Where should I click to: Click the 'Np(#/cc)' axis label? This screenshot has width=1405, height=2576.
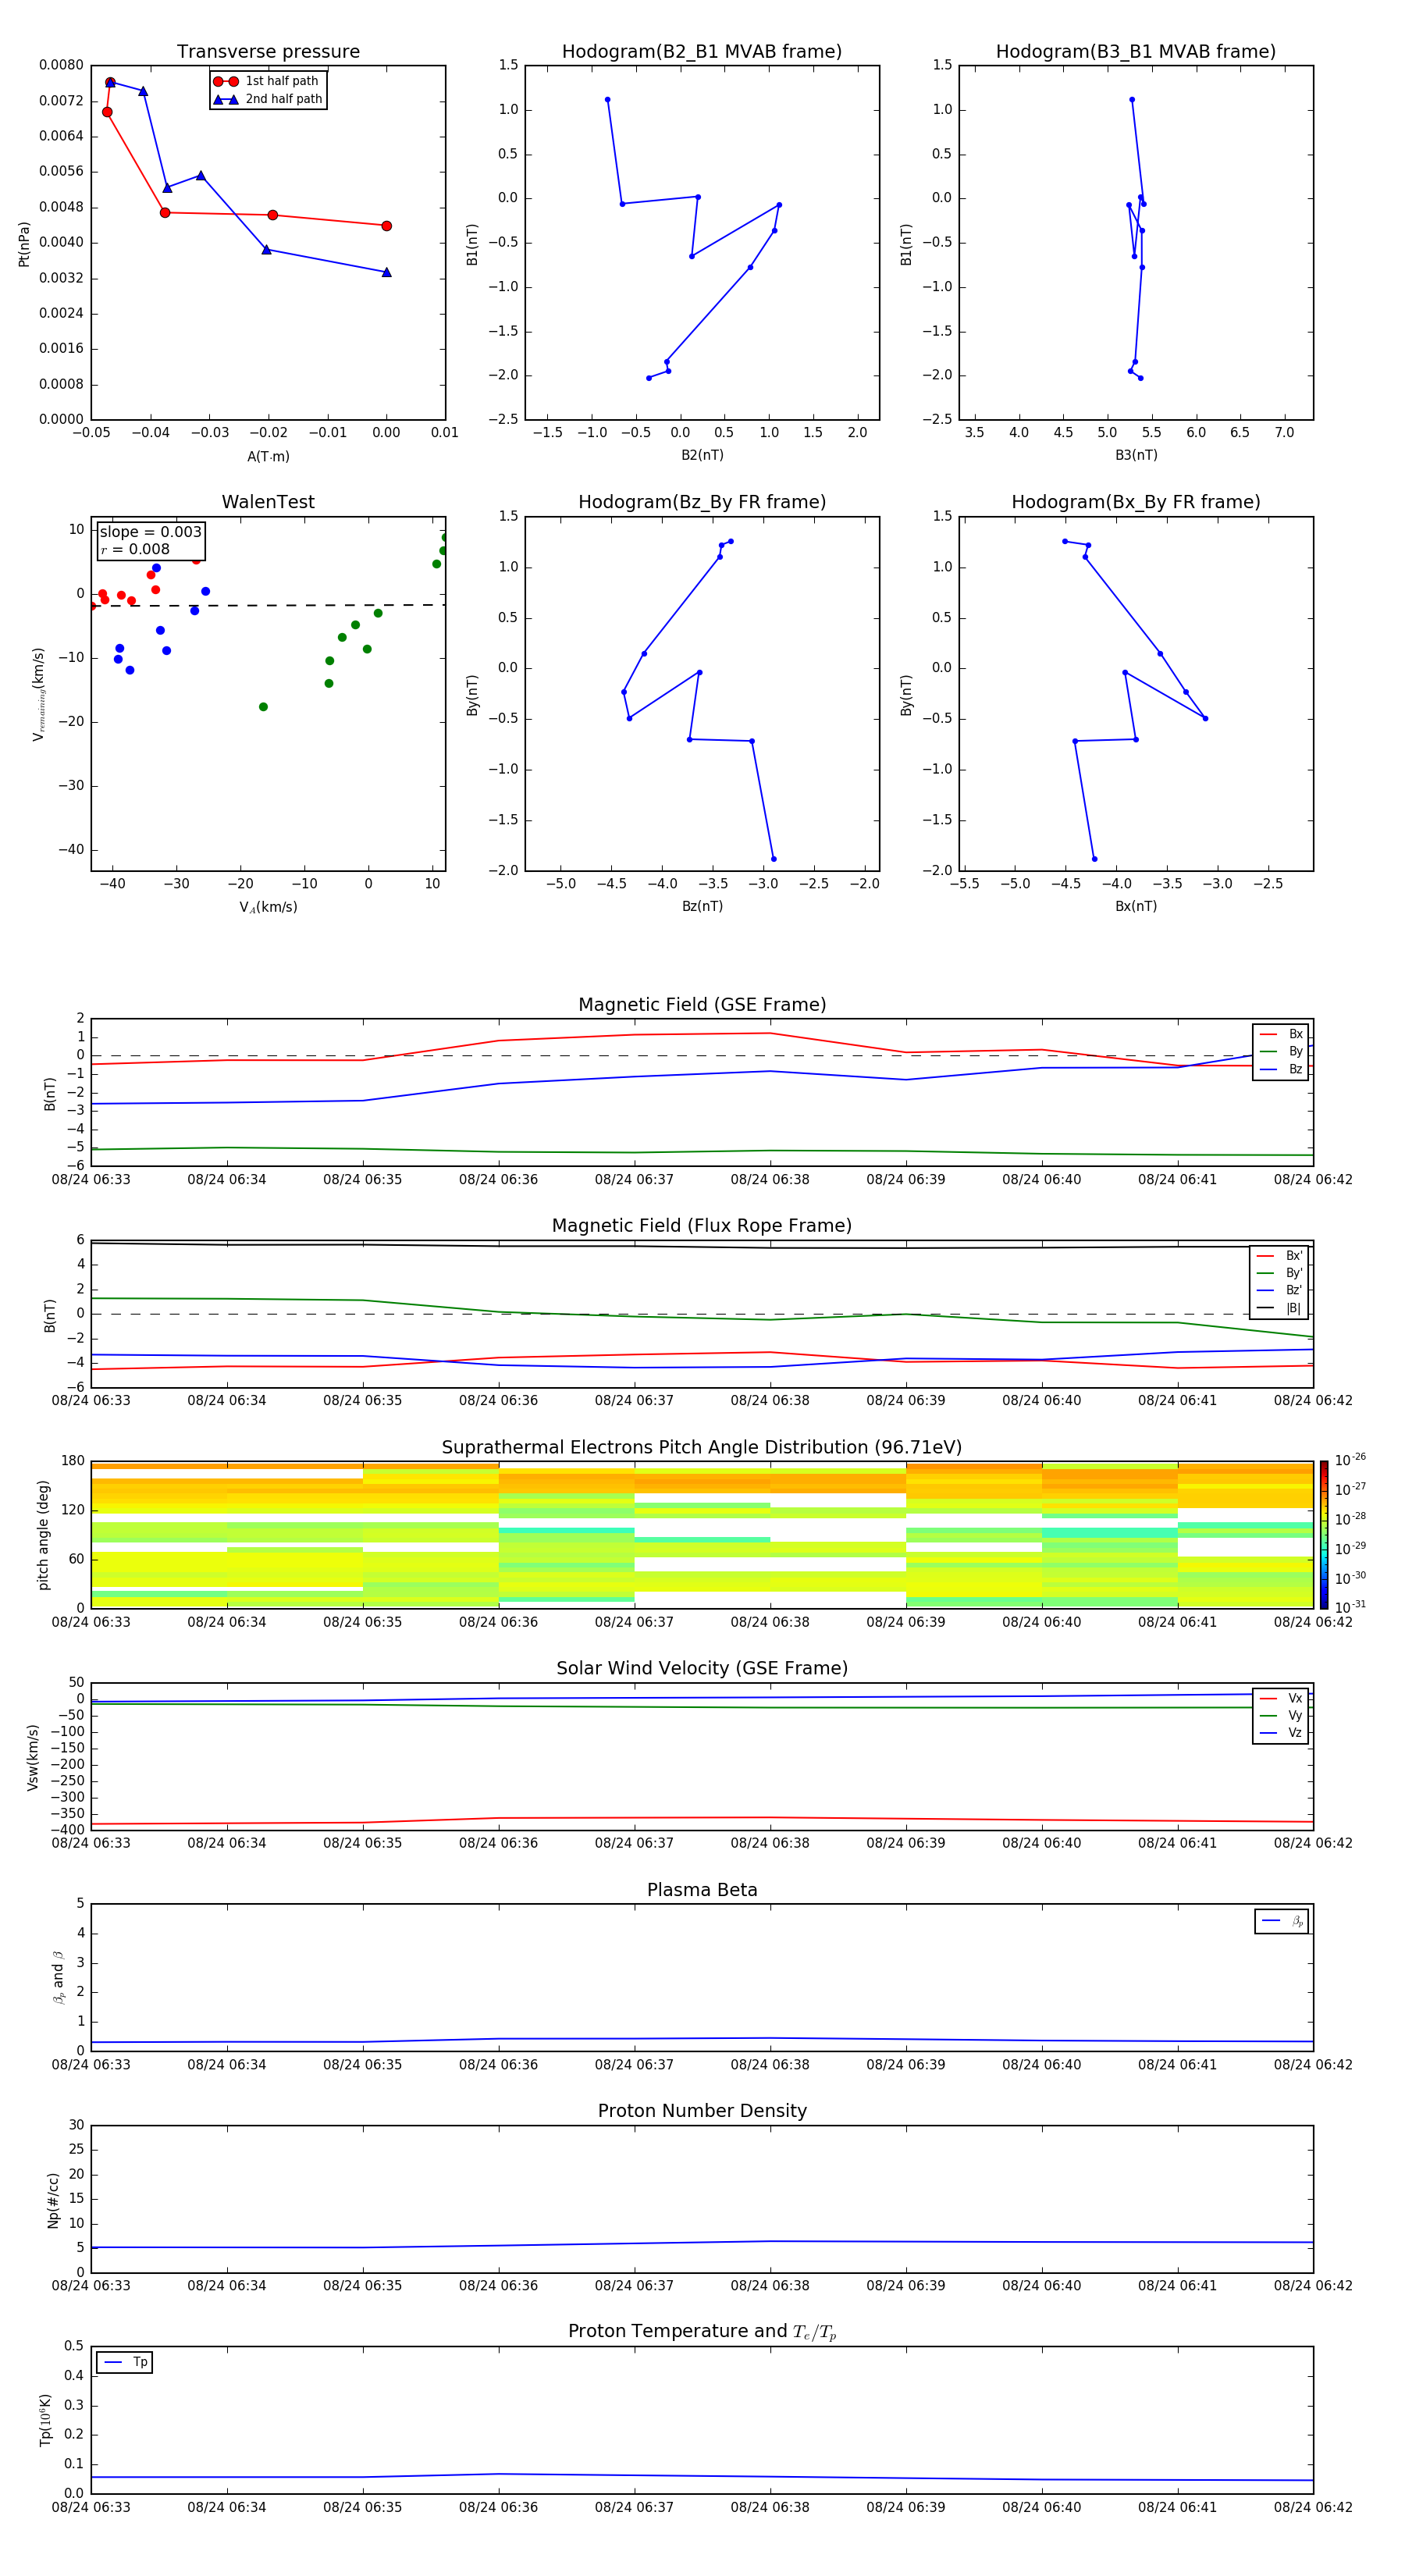[x=53, y=2199]
